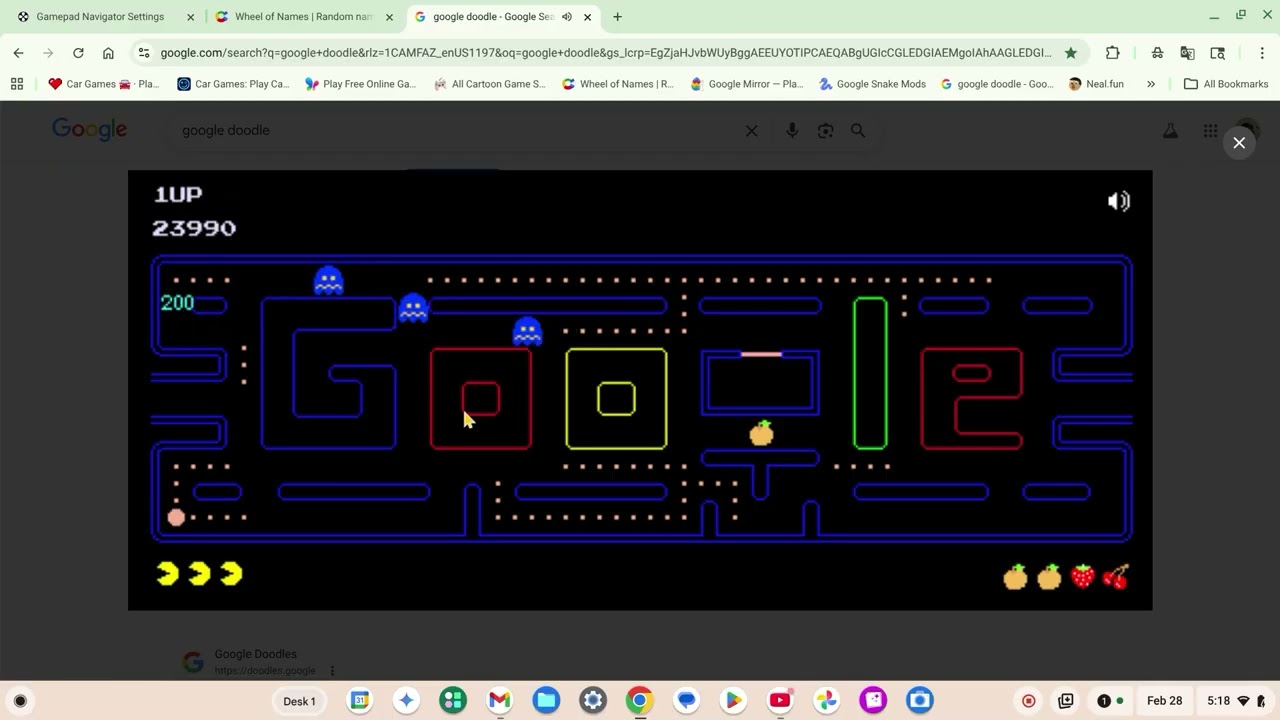This screenshot has height=720, width=1280.
Task: Launch Google Calendar from shelf
Action: pyautogui.click(x=359, y=701)
